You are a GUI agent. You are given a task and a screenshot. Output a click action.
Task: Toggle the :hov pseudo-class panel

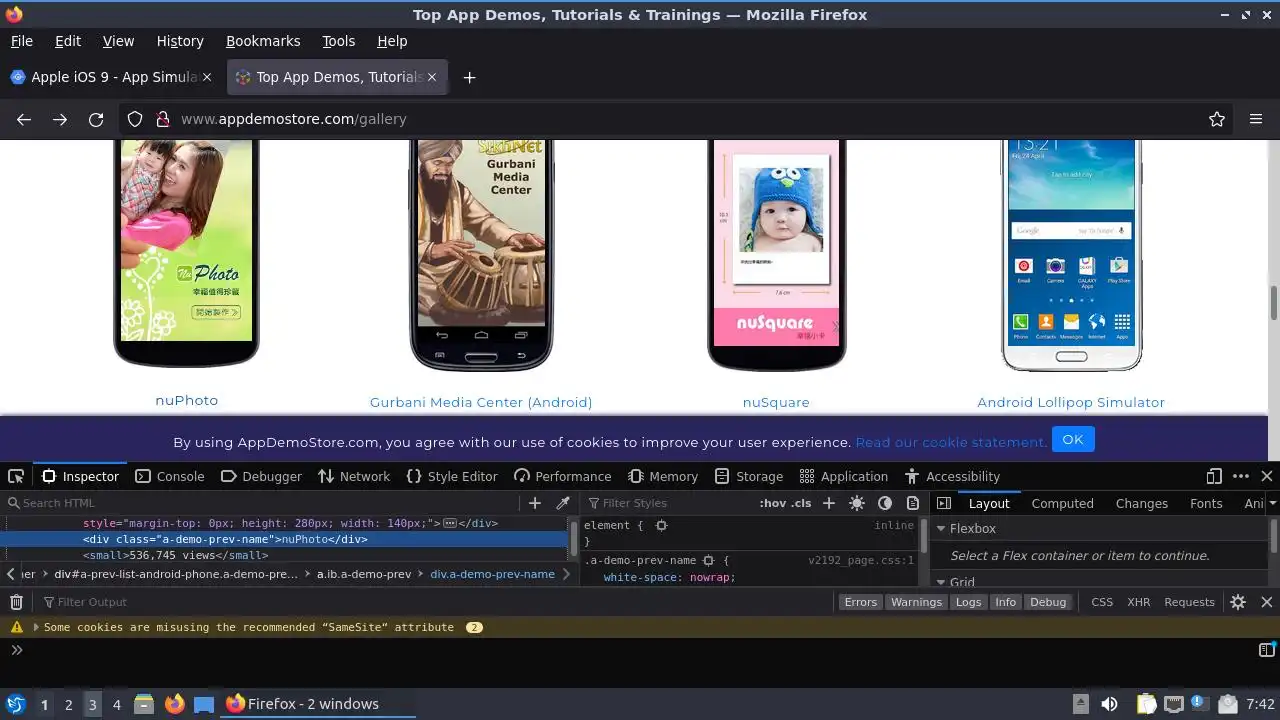tap(773, 503)
